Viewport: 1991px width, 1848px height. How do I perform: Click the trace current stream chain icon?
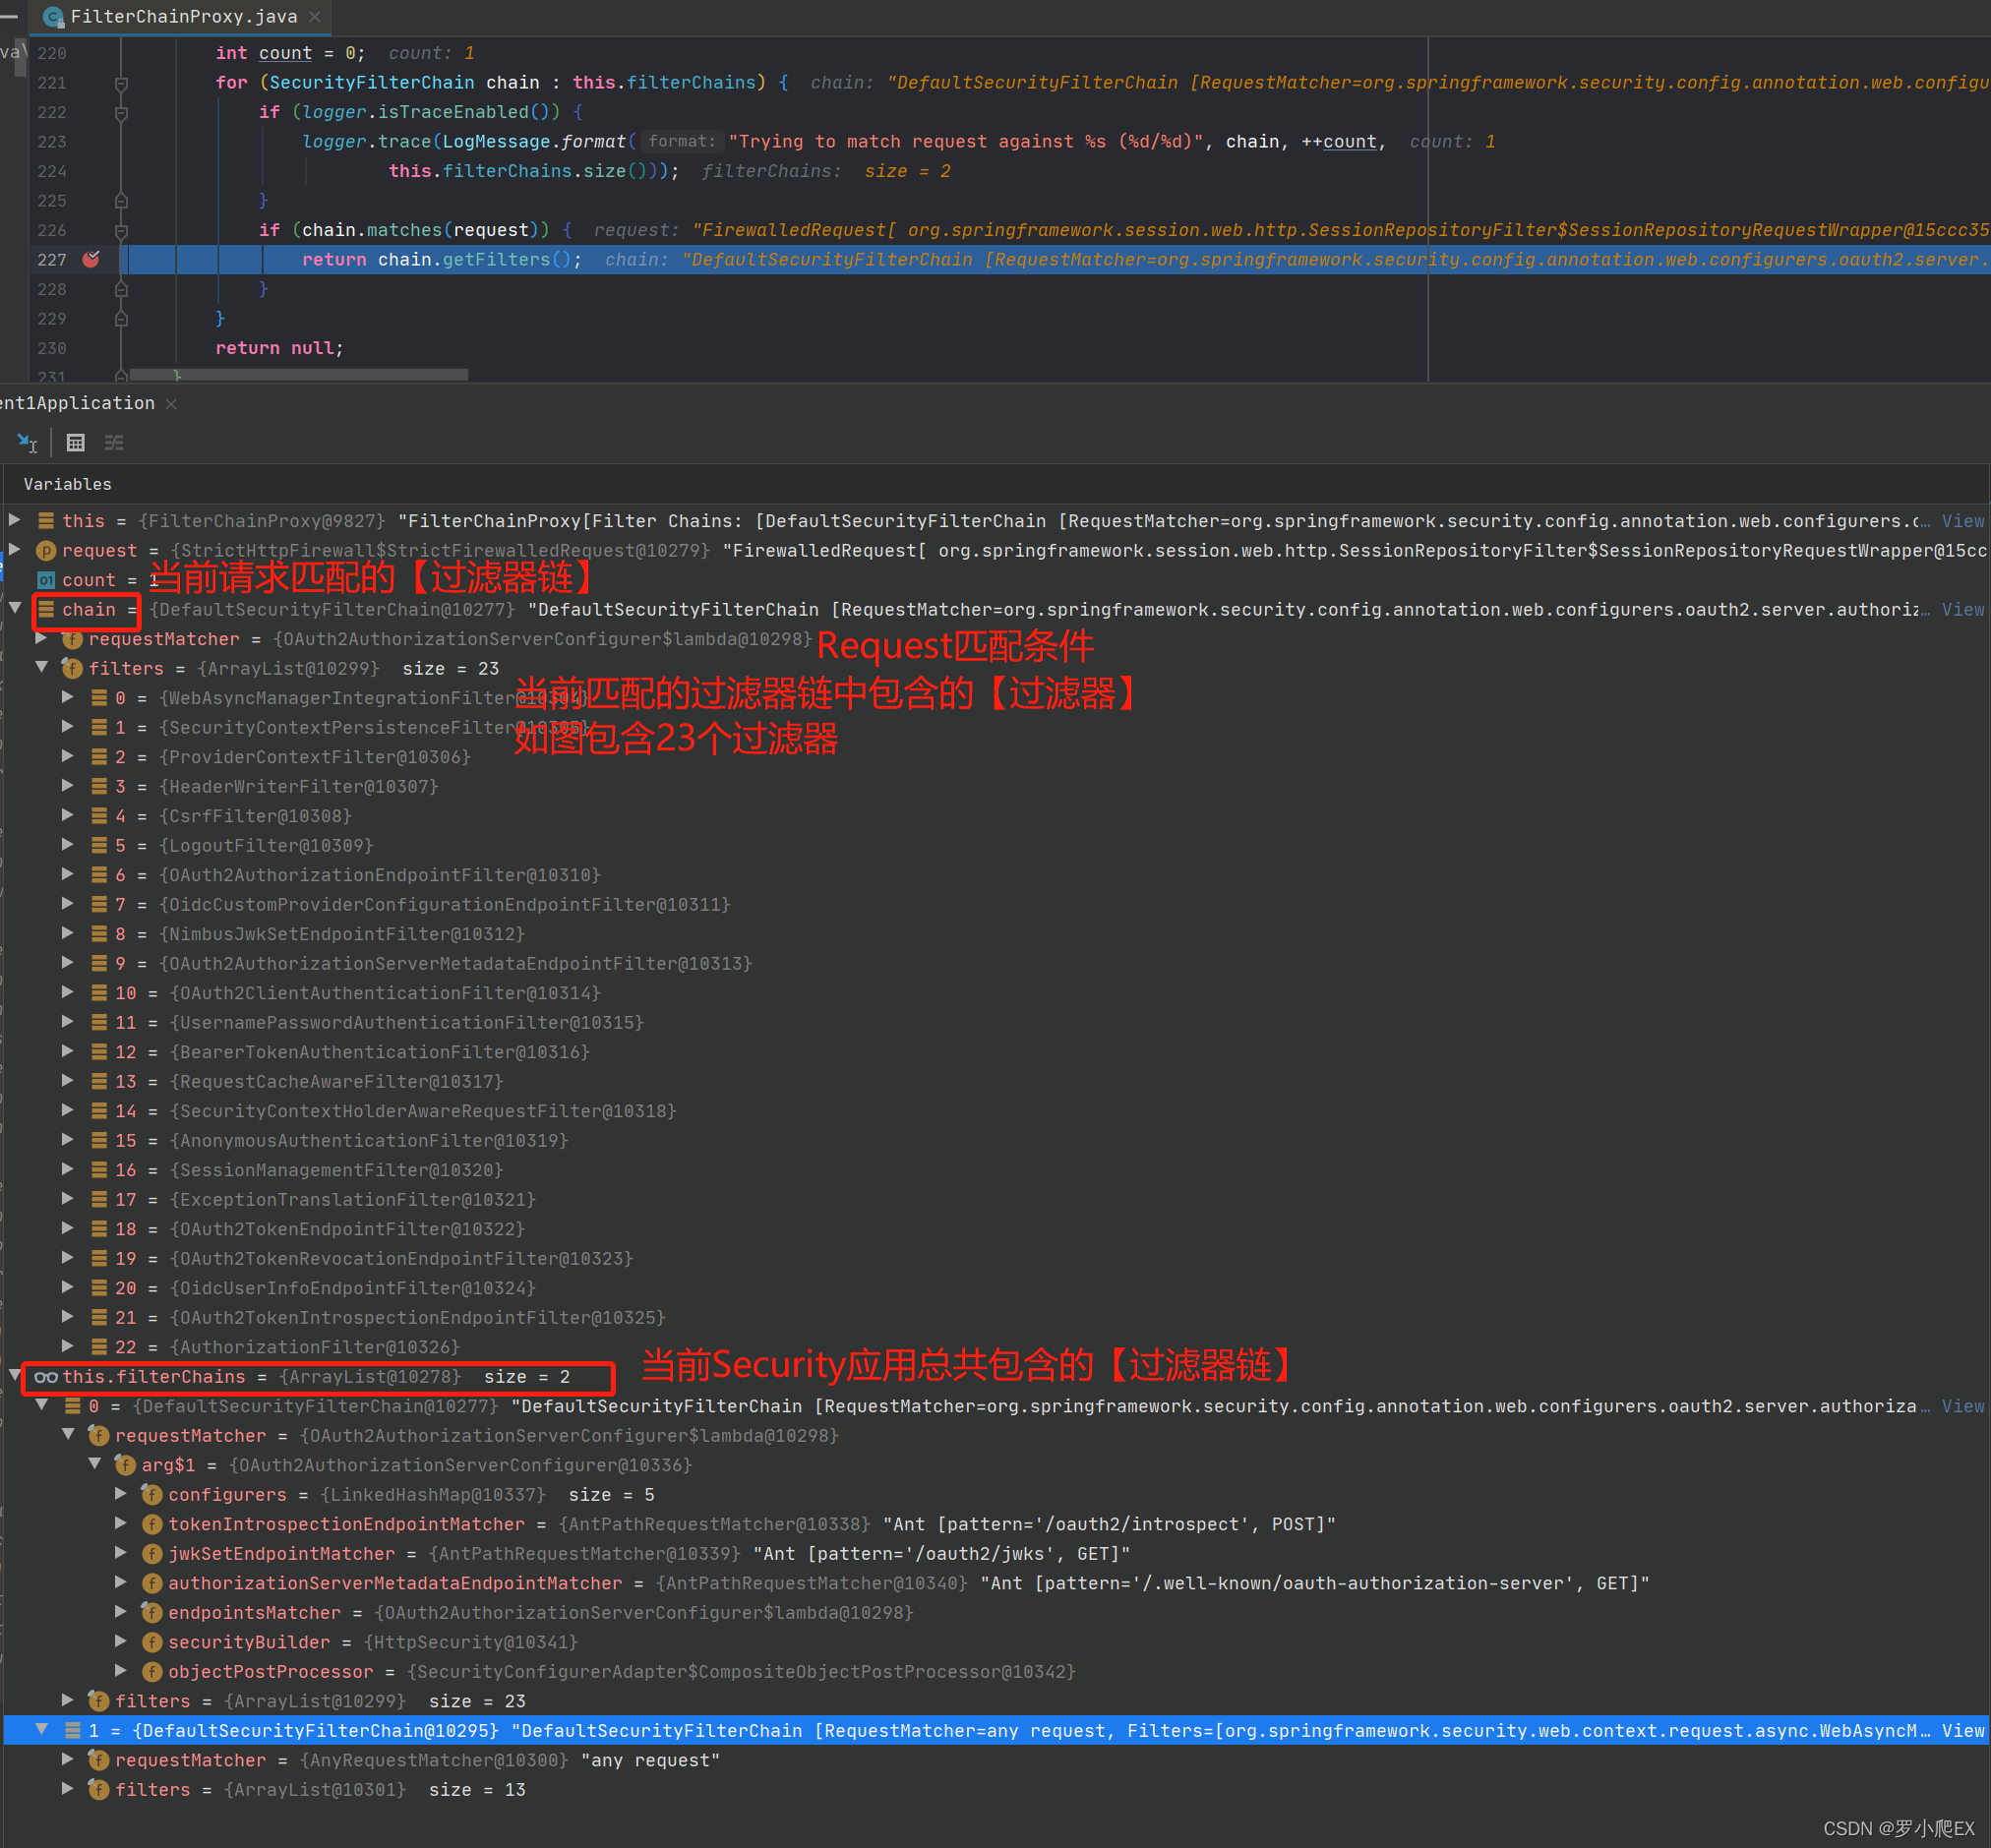114,442
